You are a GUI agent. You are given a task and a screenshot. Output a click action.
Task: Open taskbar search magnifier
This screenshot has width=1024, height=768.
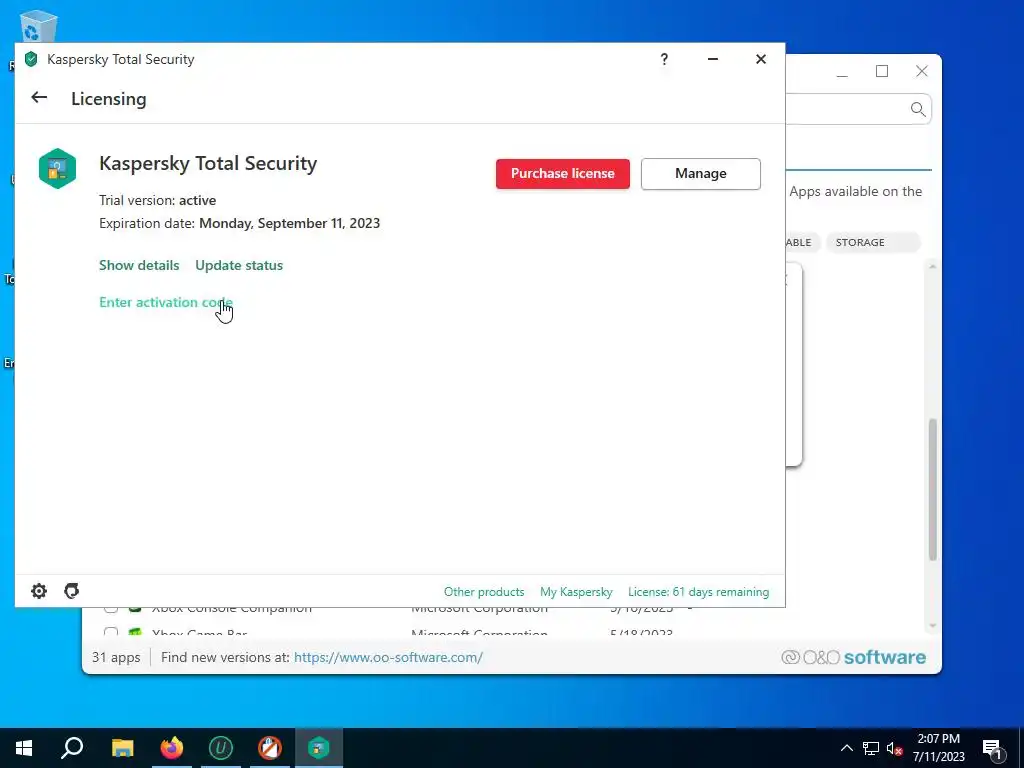click(x=72, y=748)
